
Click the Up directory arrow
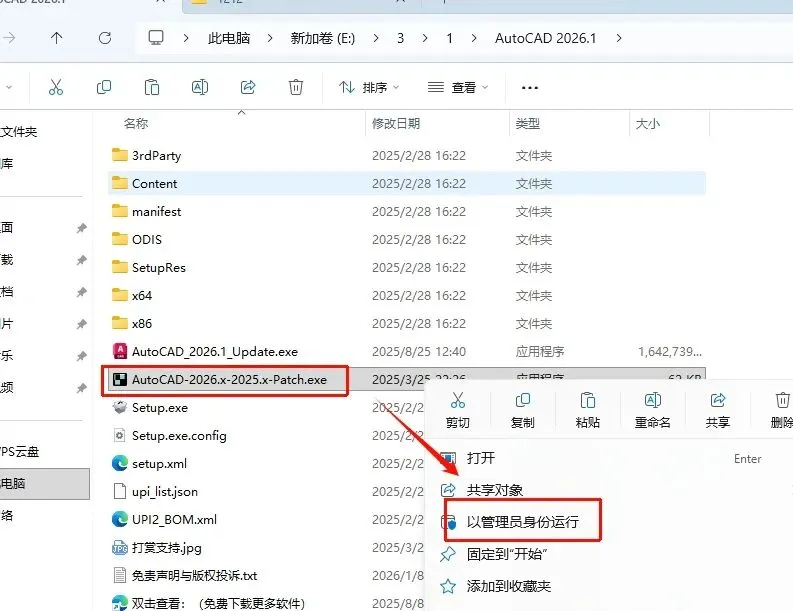pos(56,38)
